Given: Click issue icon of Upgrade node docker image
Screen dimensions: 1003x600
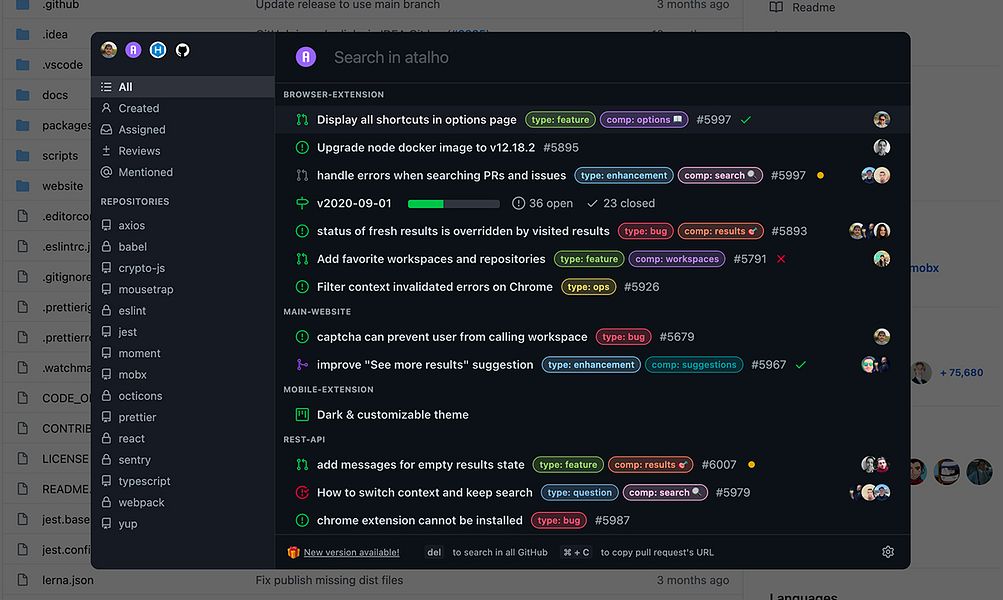Looking at the screenshot, I should [x=302, y=147].
